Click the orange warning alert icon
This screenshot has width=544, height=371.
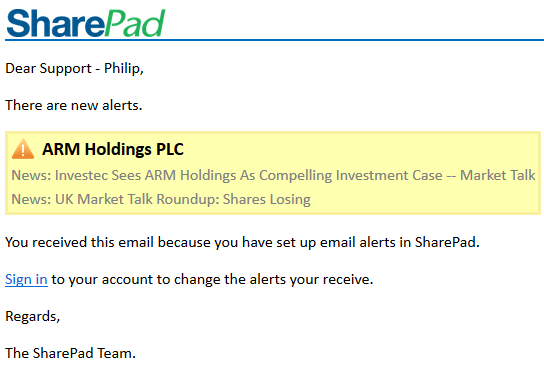point(23,149)
